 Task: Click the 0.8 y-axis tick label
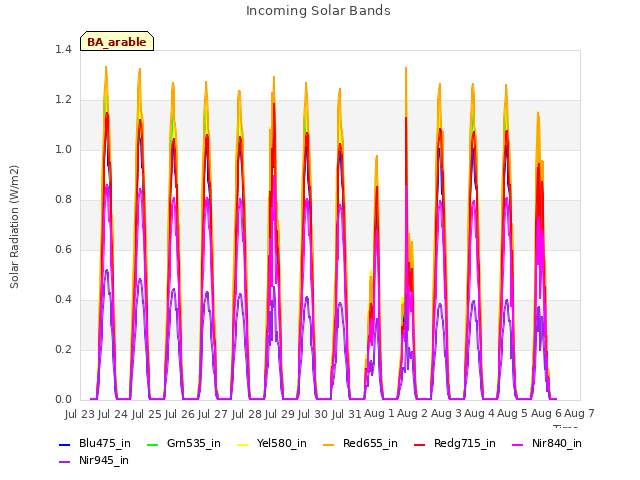[63, 200]
